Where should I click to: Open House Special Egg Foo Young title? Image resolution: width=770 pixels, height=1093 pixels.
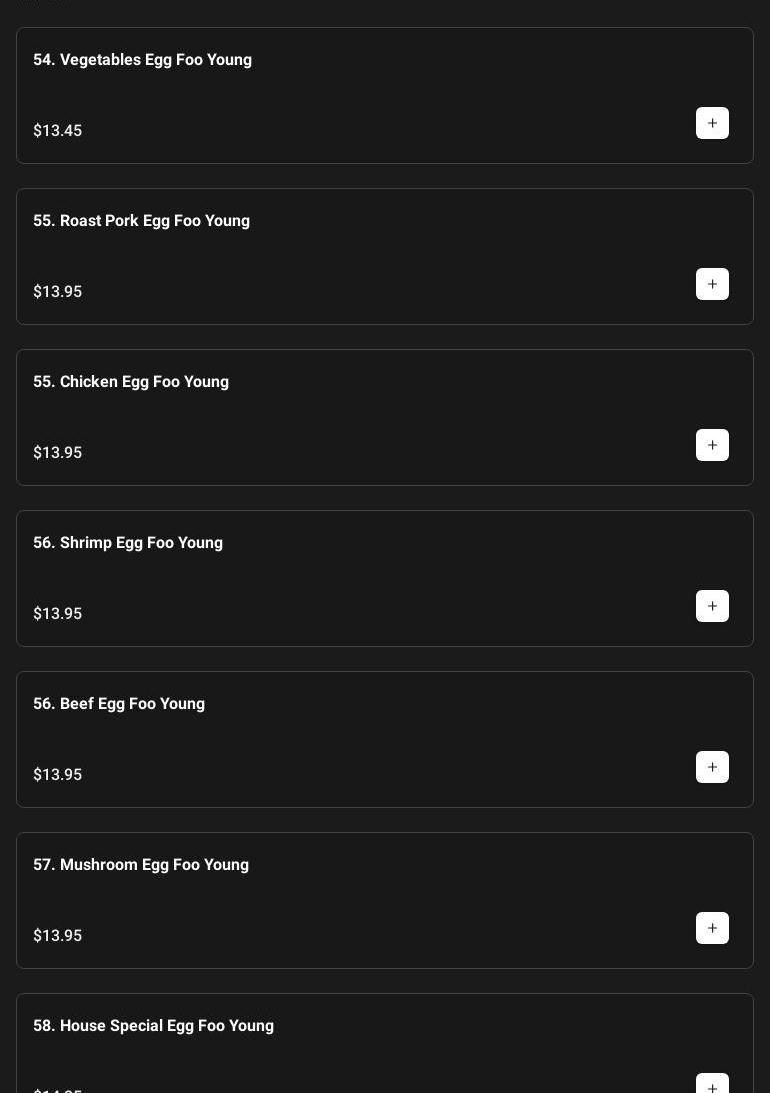click(x=153, y=1026)
